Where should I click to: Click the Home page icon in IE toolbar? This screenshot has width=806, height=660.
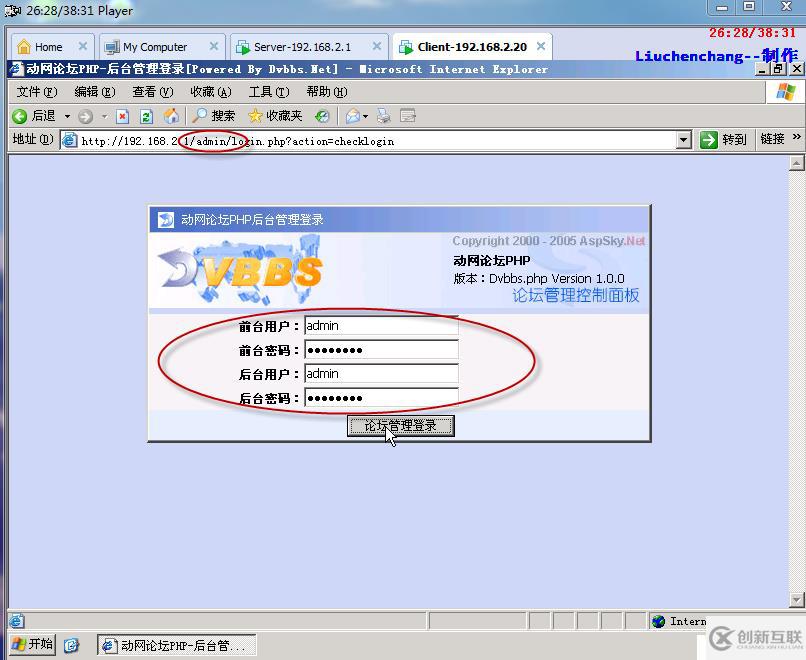(x=171, y=116)
